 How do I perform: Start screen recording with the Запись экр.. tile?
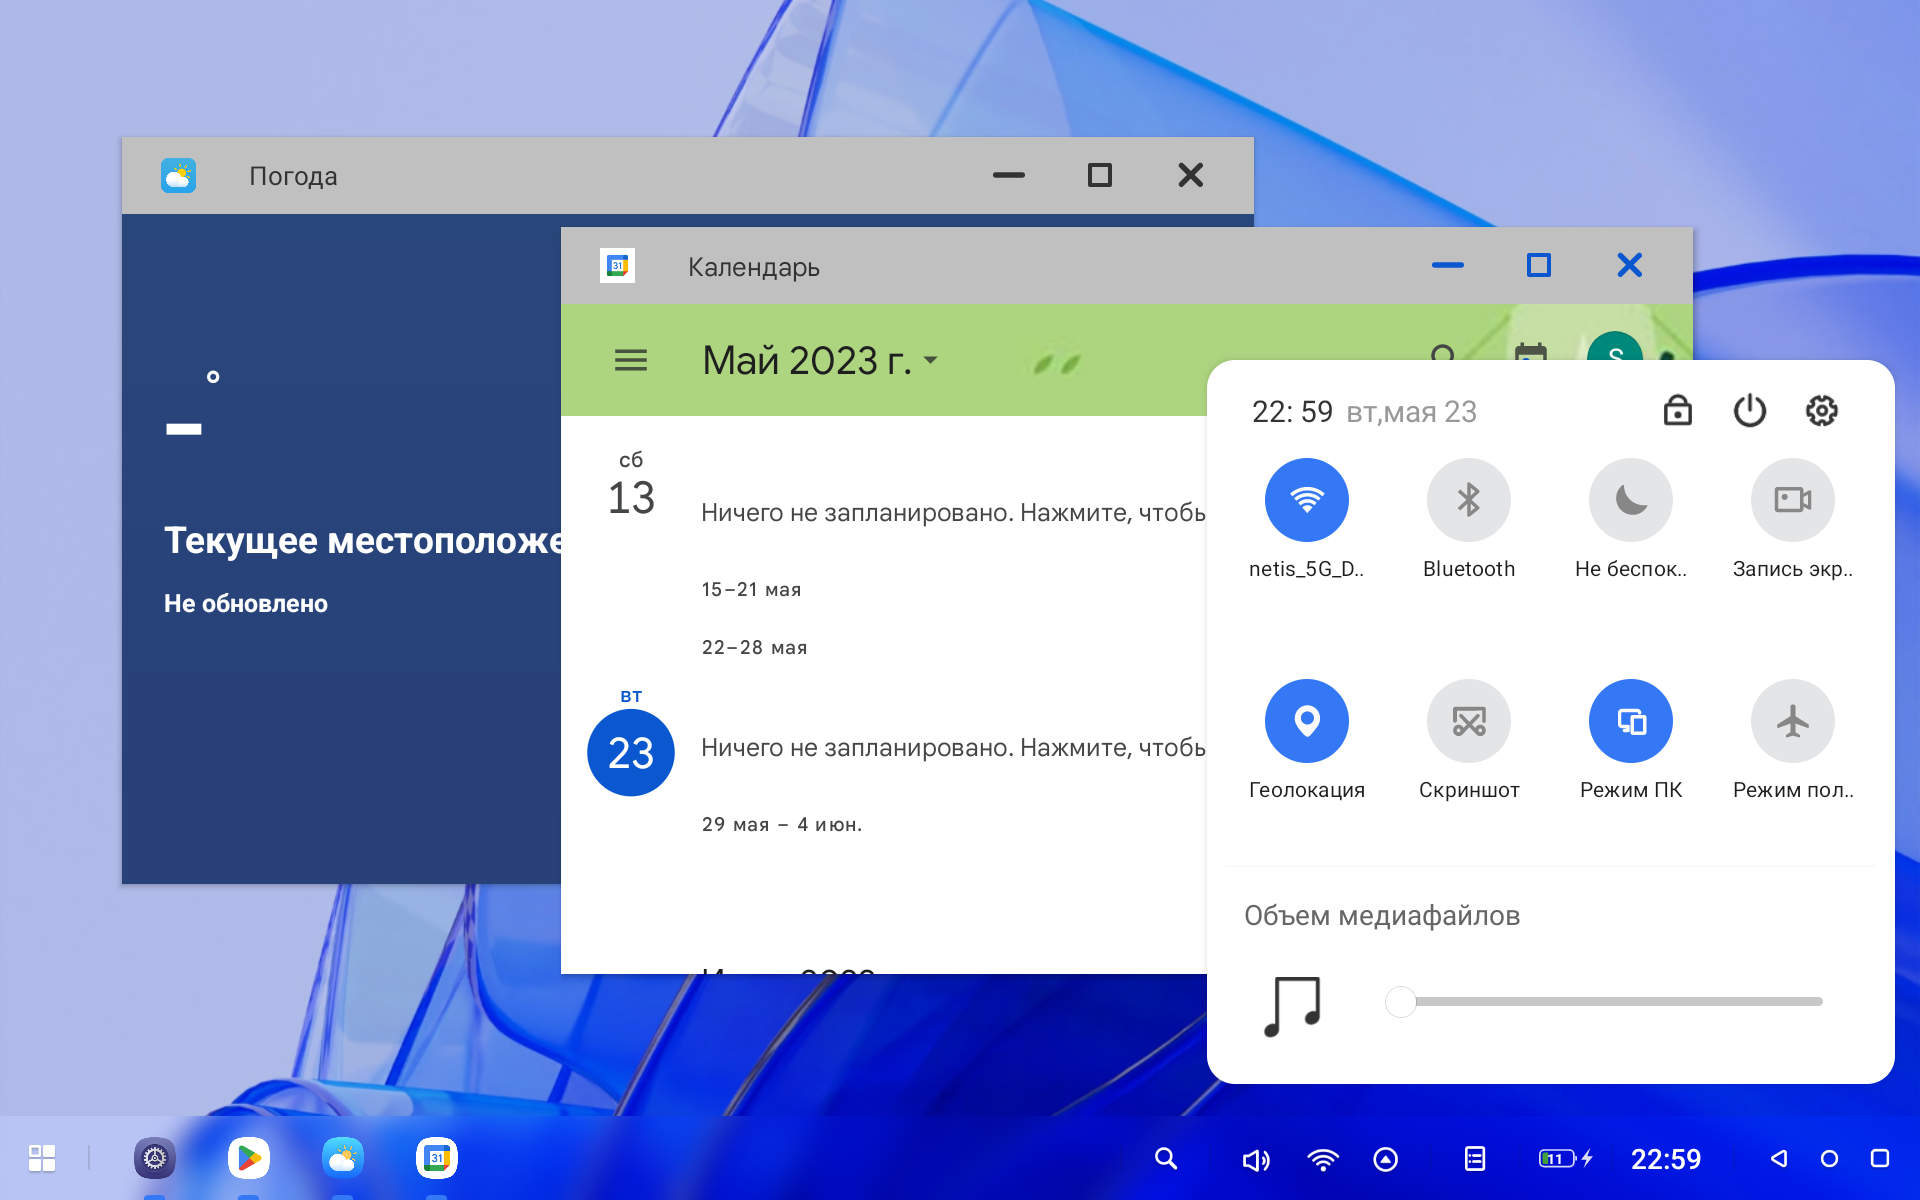(1792, 500)
